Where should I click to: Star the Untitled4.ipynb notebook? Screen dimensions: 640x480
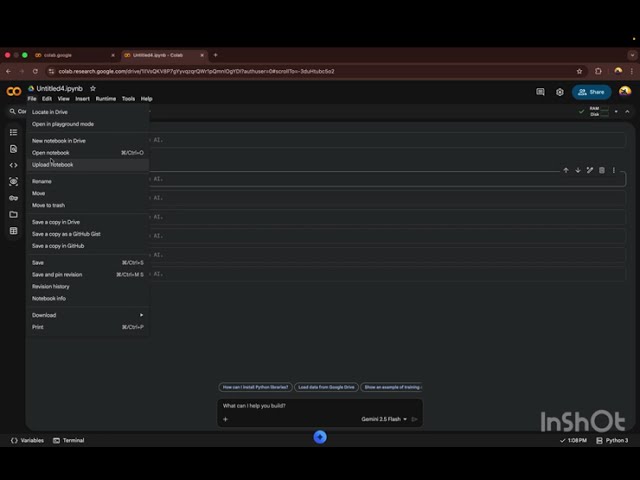(x=93, y=88)
